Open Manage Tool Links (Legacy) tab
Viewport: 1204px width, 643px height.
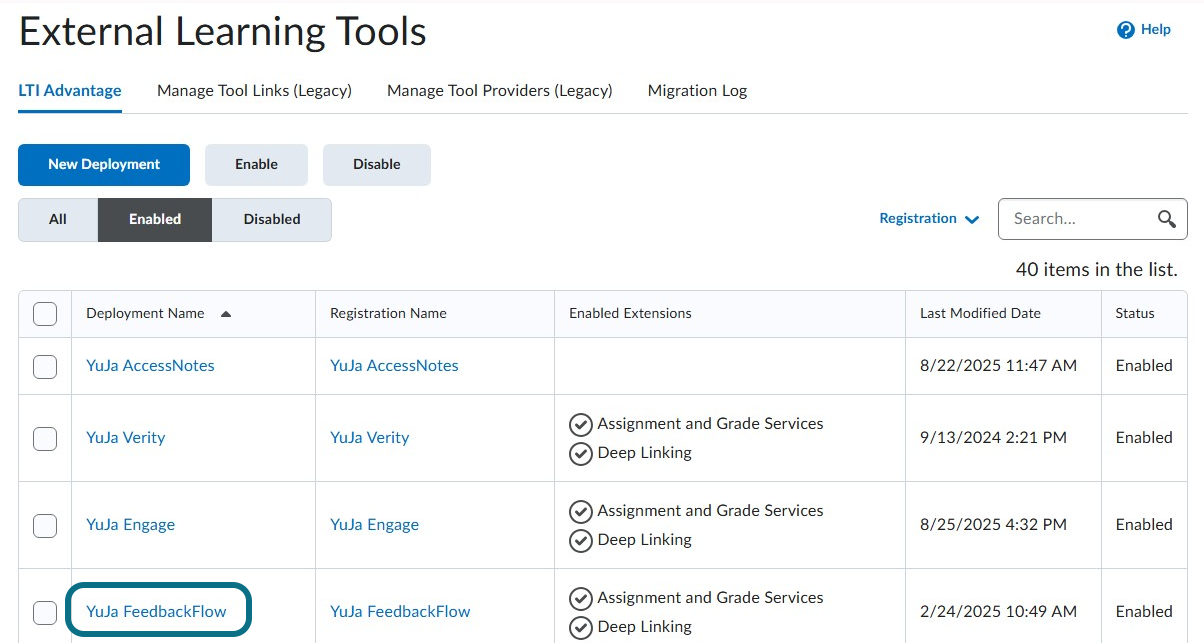coord(254,91)
